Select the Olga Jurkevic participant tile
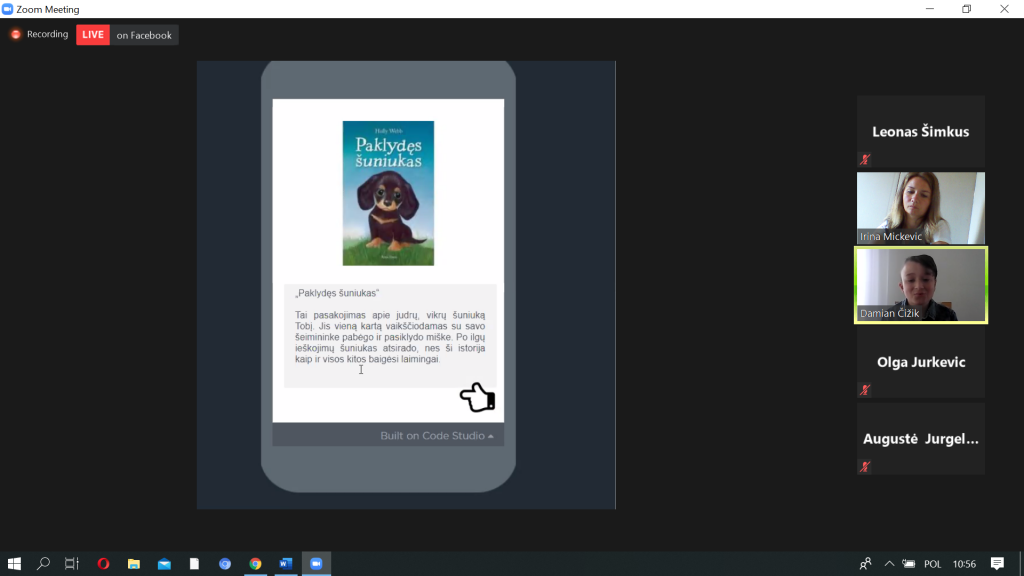The width and height of the screenshot is (1024, 576). [x=921, y=362]
